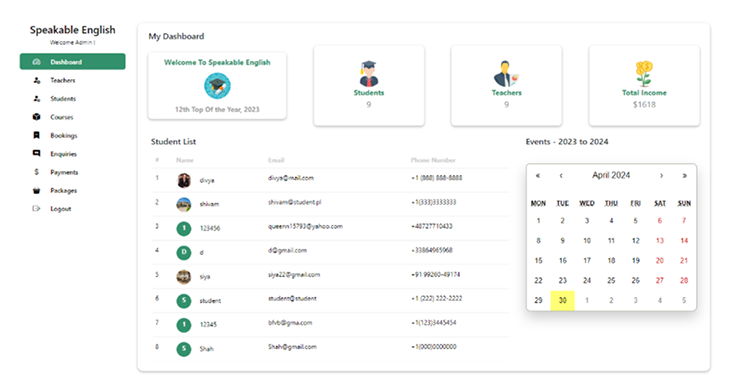The height and width of the screenshot is (391, 732).
Task: Select highlighted date 30 in calendar
Action: coord(563,300)
